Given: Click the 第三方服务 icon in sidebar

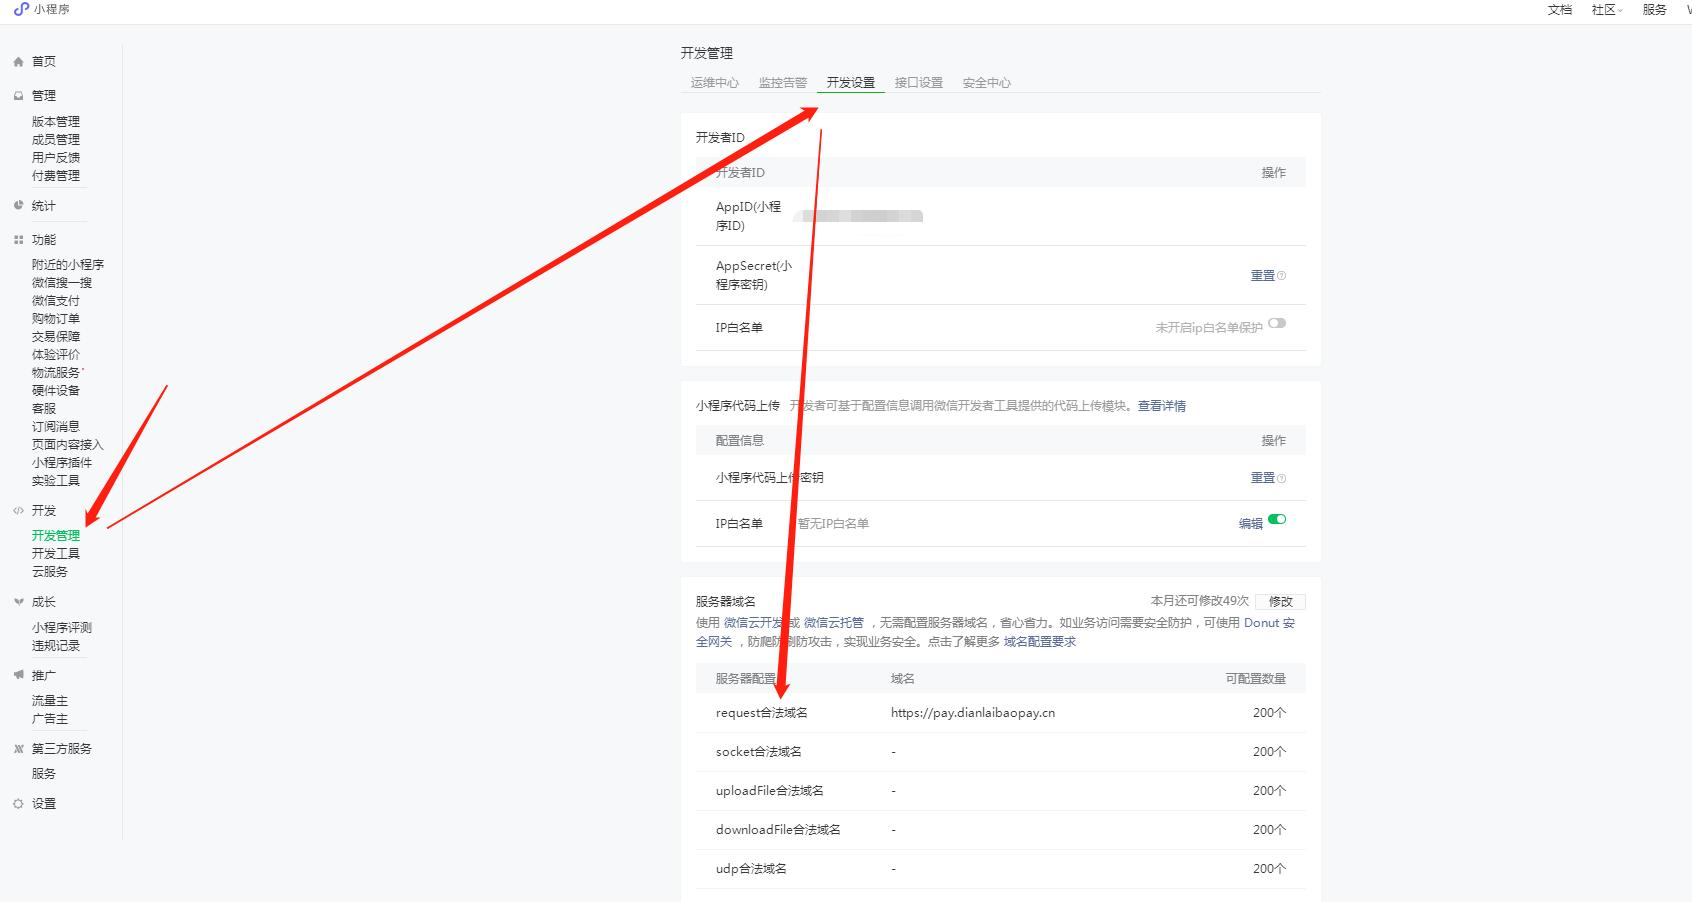Looking at the screenshot, I should (x=18, y=749).
